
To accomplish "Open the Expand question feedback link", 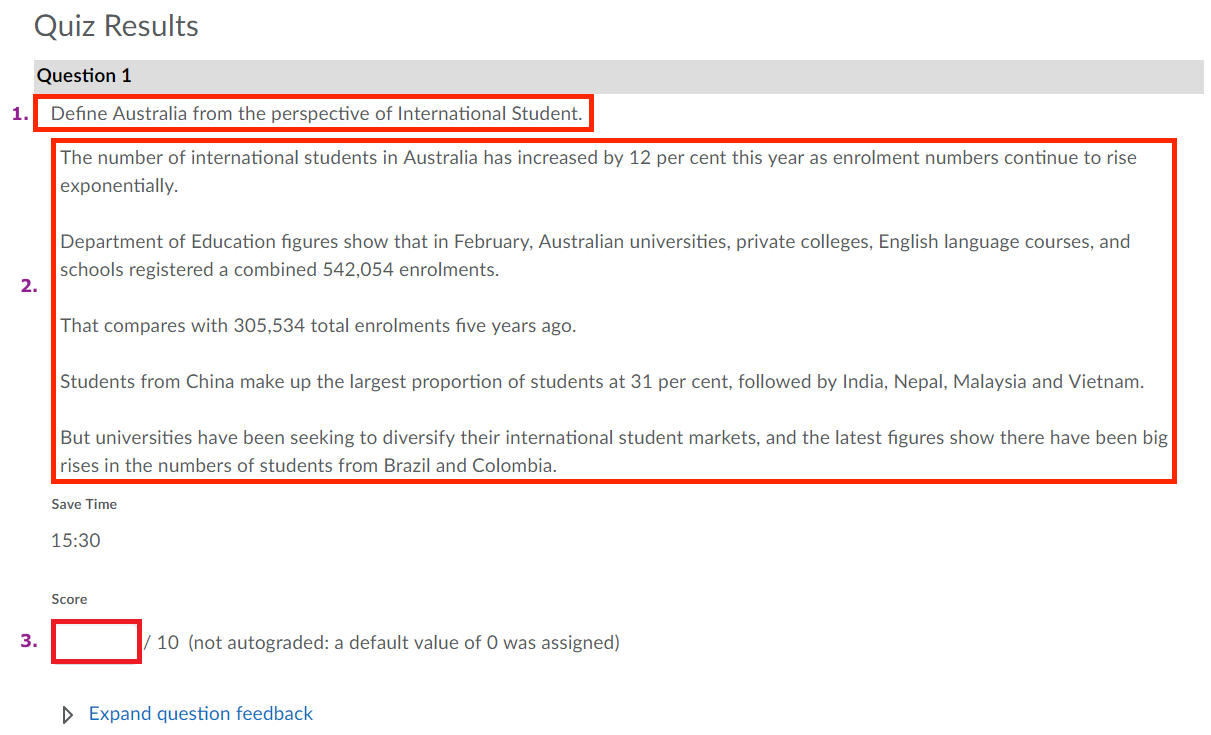I will [x=200, y=714].
